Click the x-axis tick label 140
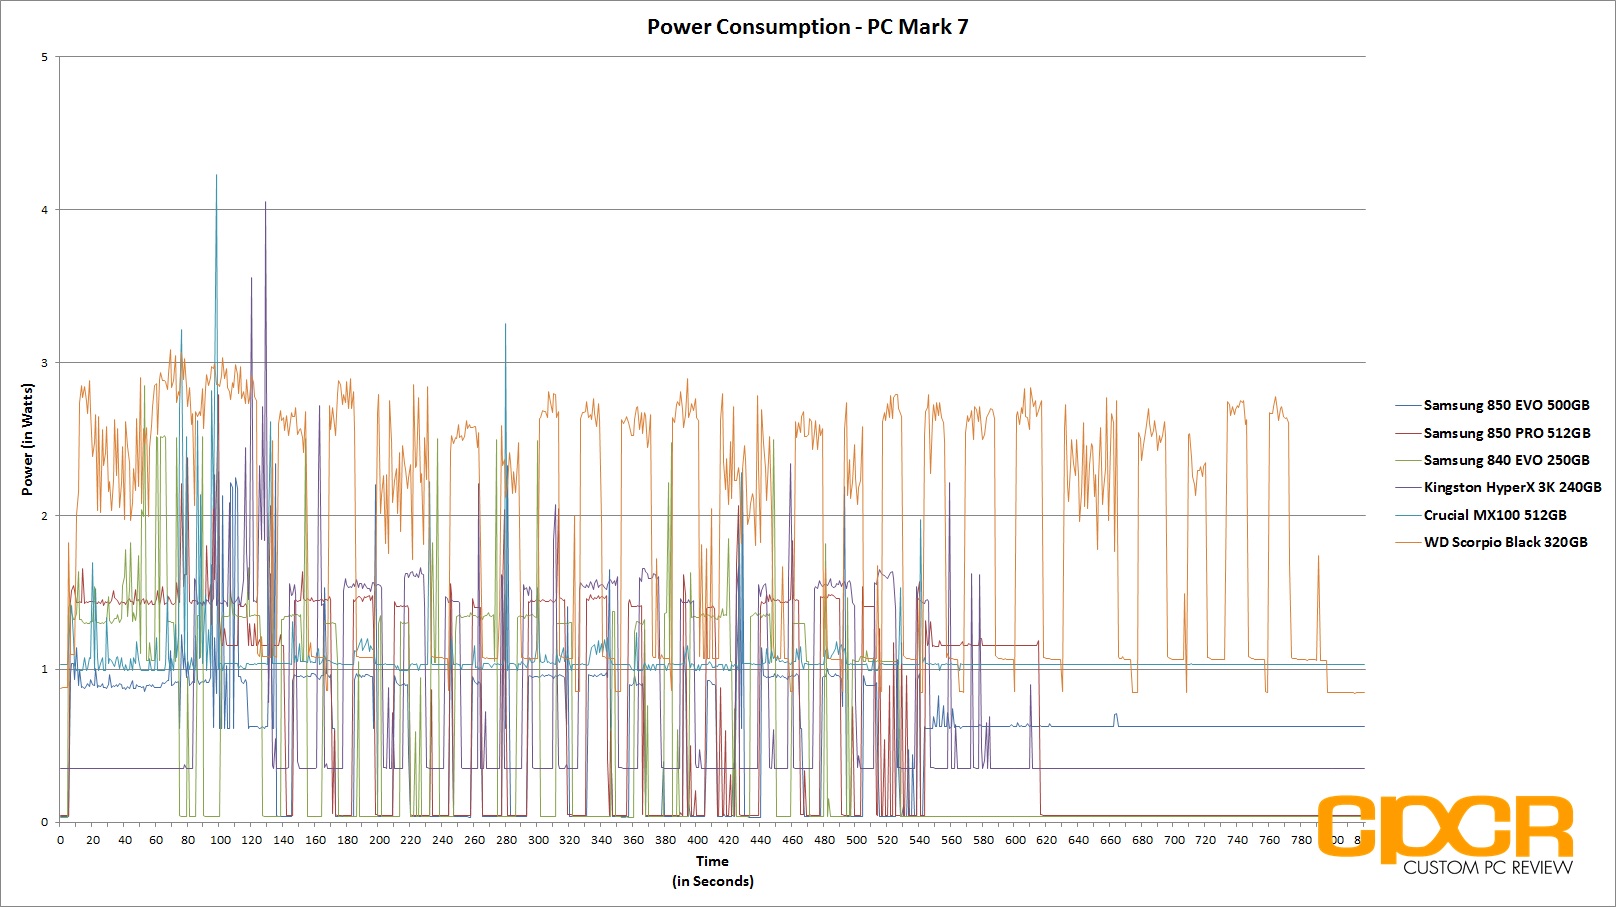The height and width of the screenshot is (907, 1616). pyautogui.click(x=284, y=840)
